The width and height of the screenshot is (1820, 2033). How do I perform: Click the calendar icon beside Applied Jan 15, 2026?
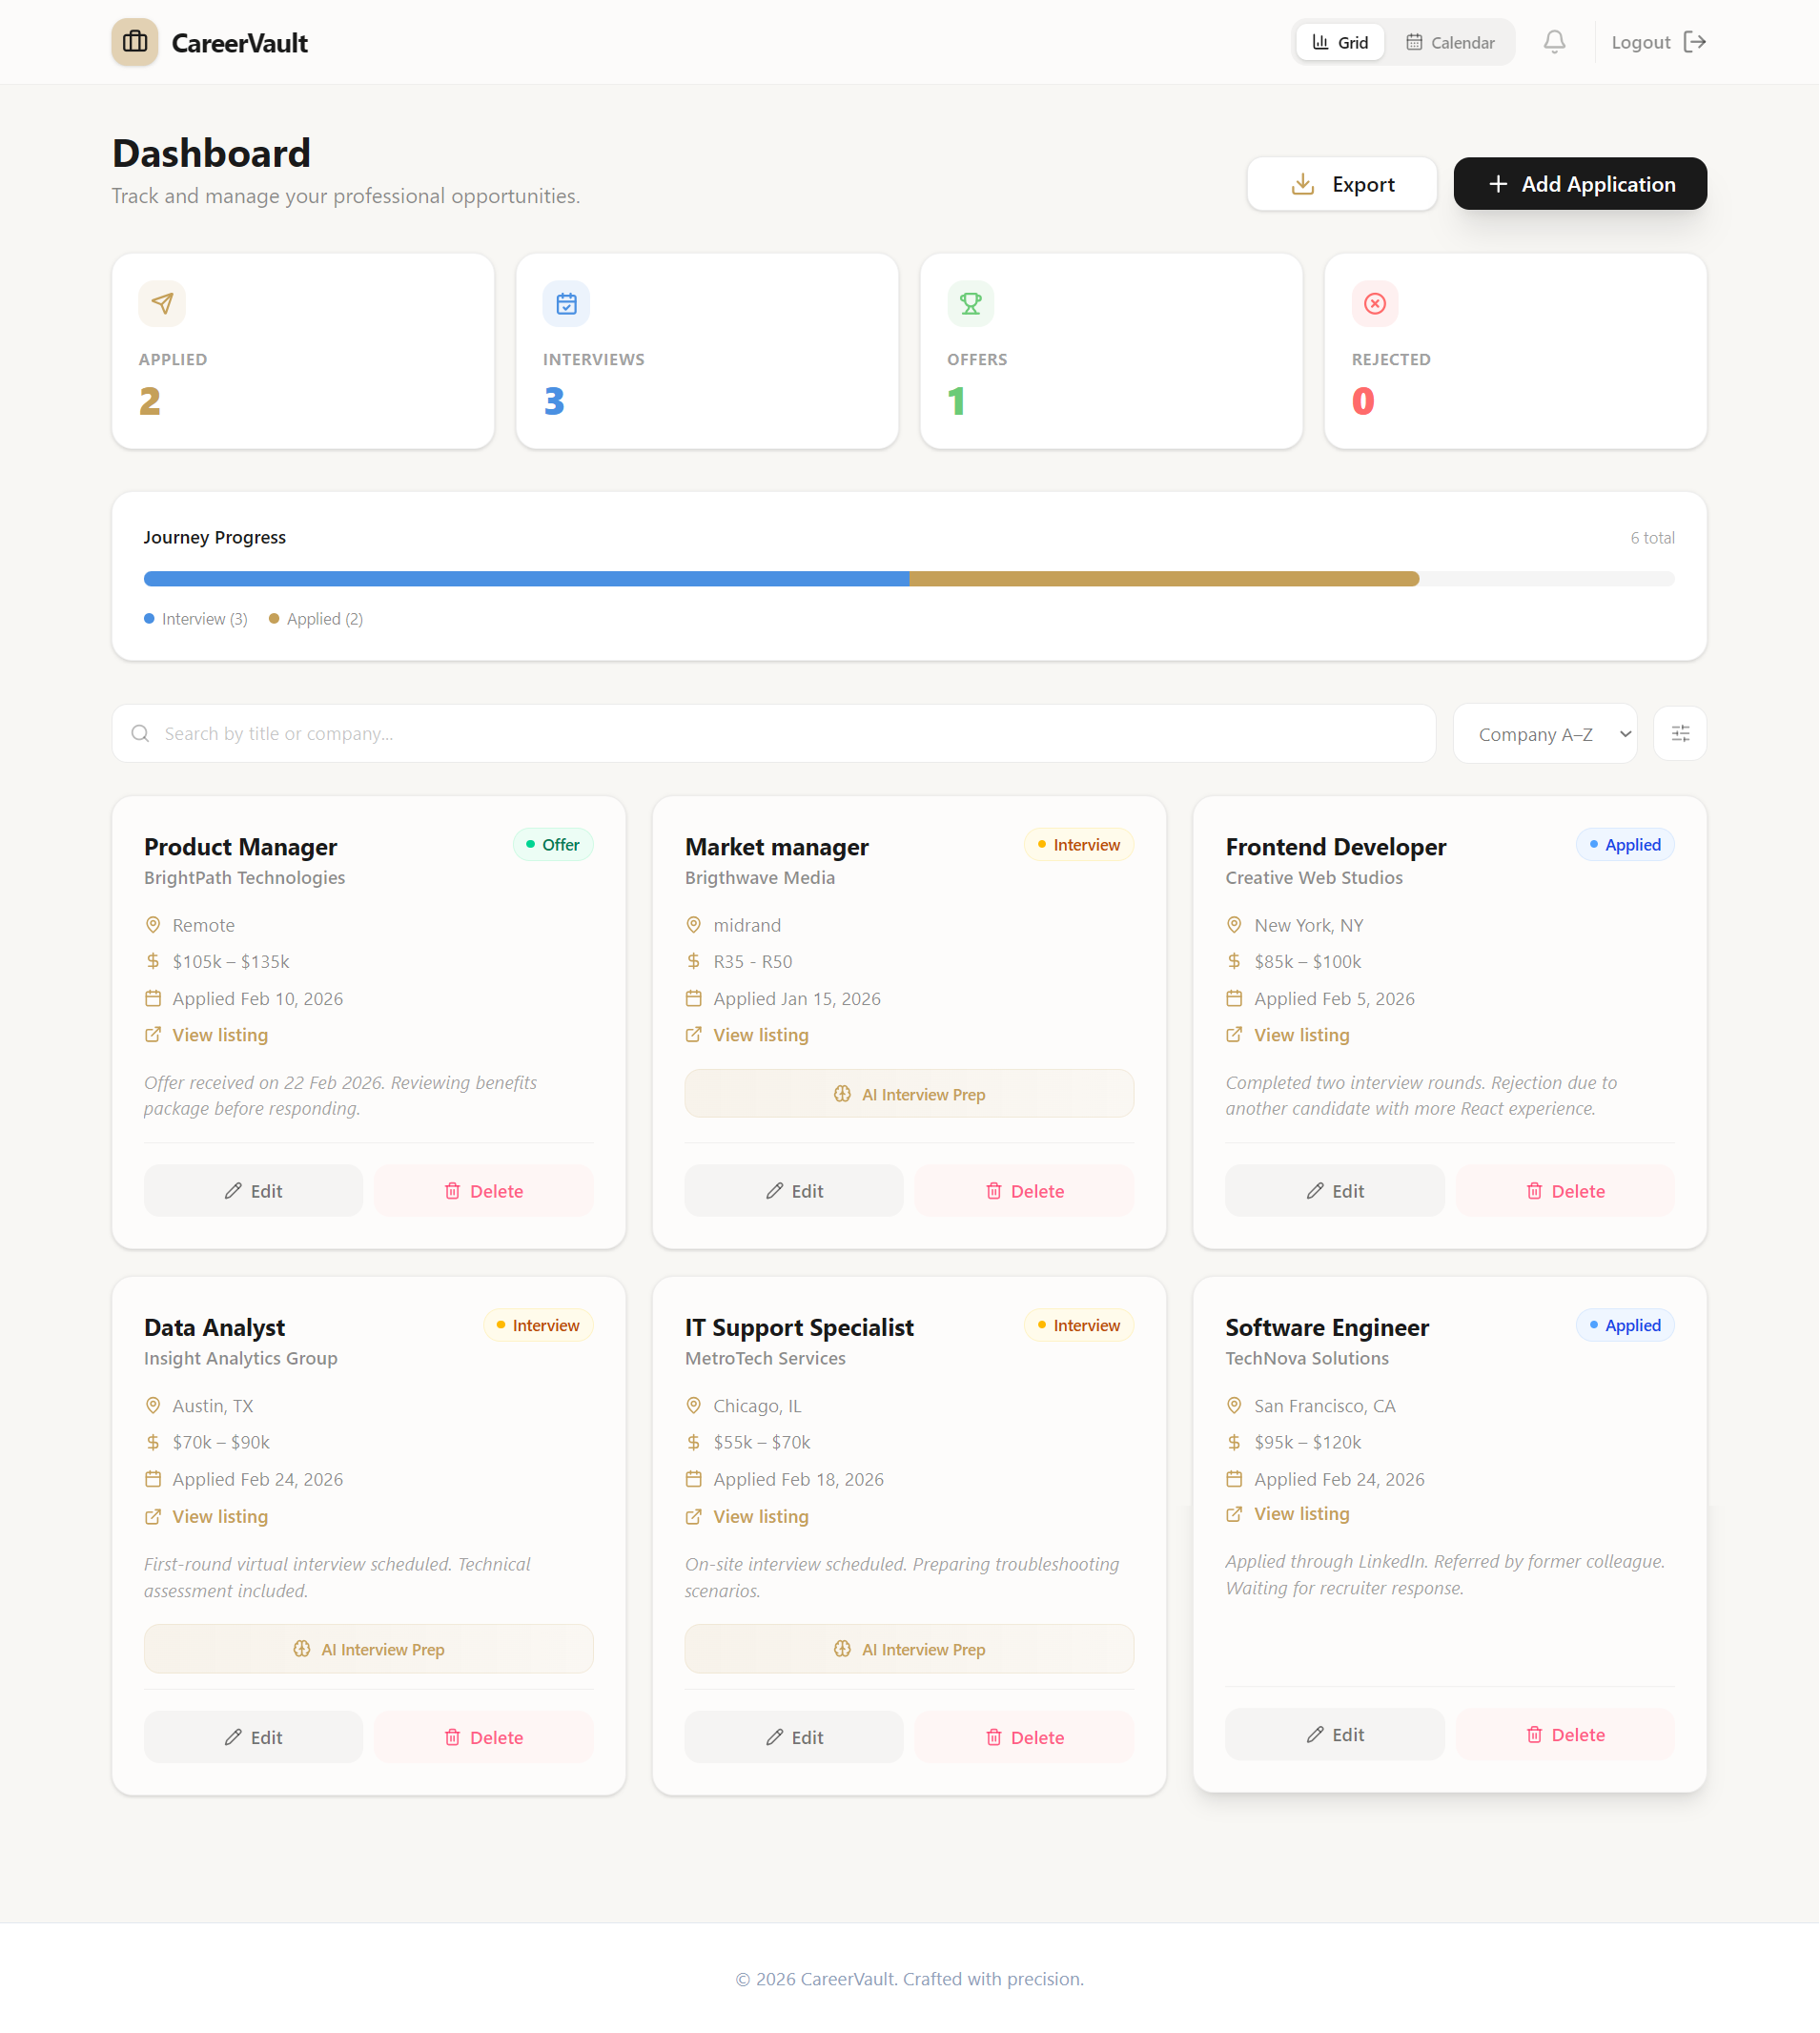694,998
